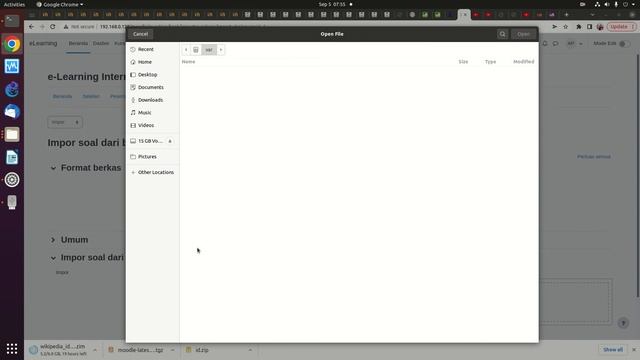640x360 pixels.
Task: Open USB drive icon in dock
Action: tap(12, 202)
